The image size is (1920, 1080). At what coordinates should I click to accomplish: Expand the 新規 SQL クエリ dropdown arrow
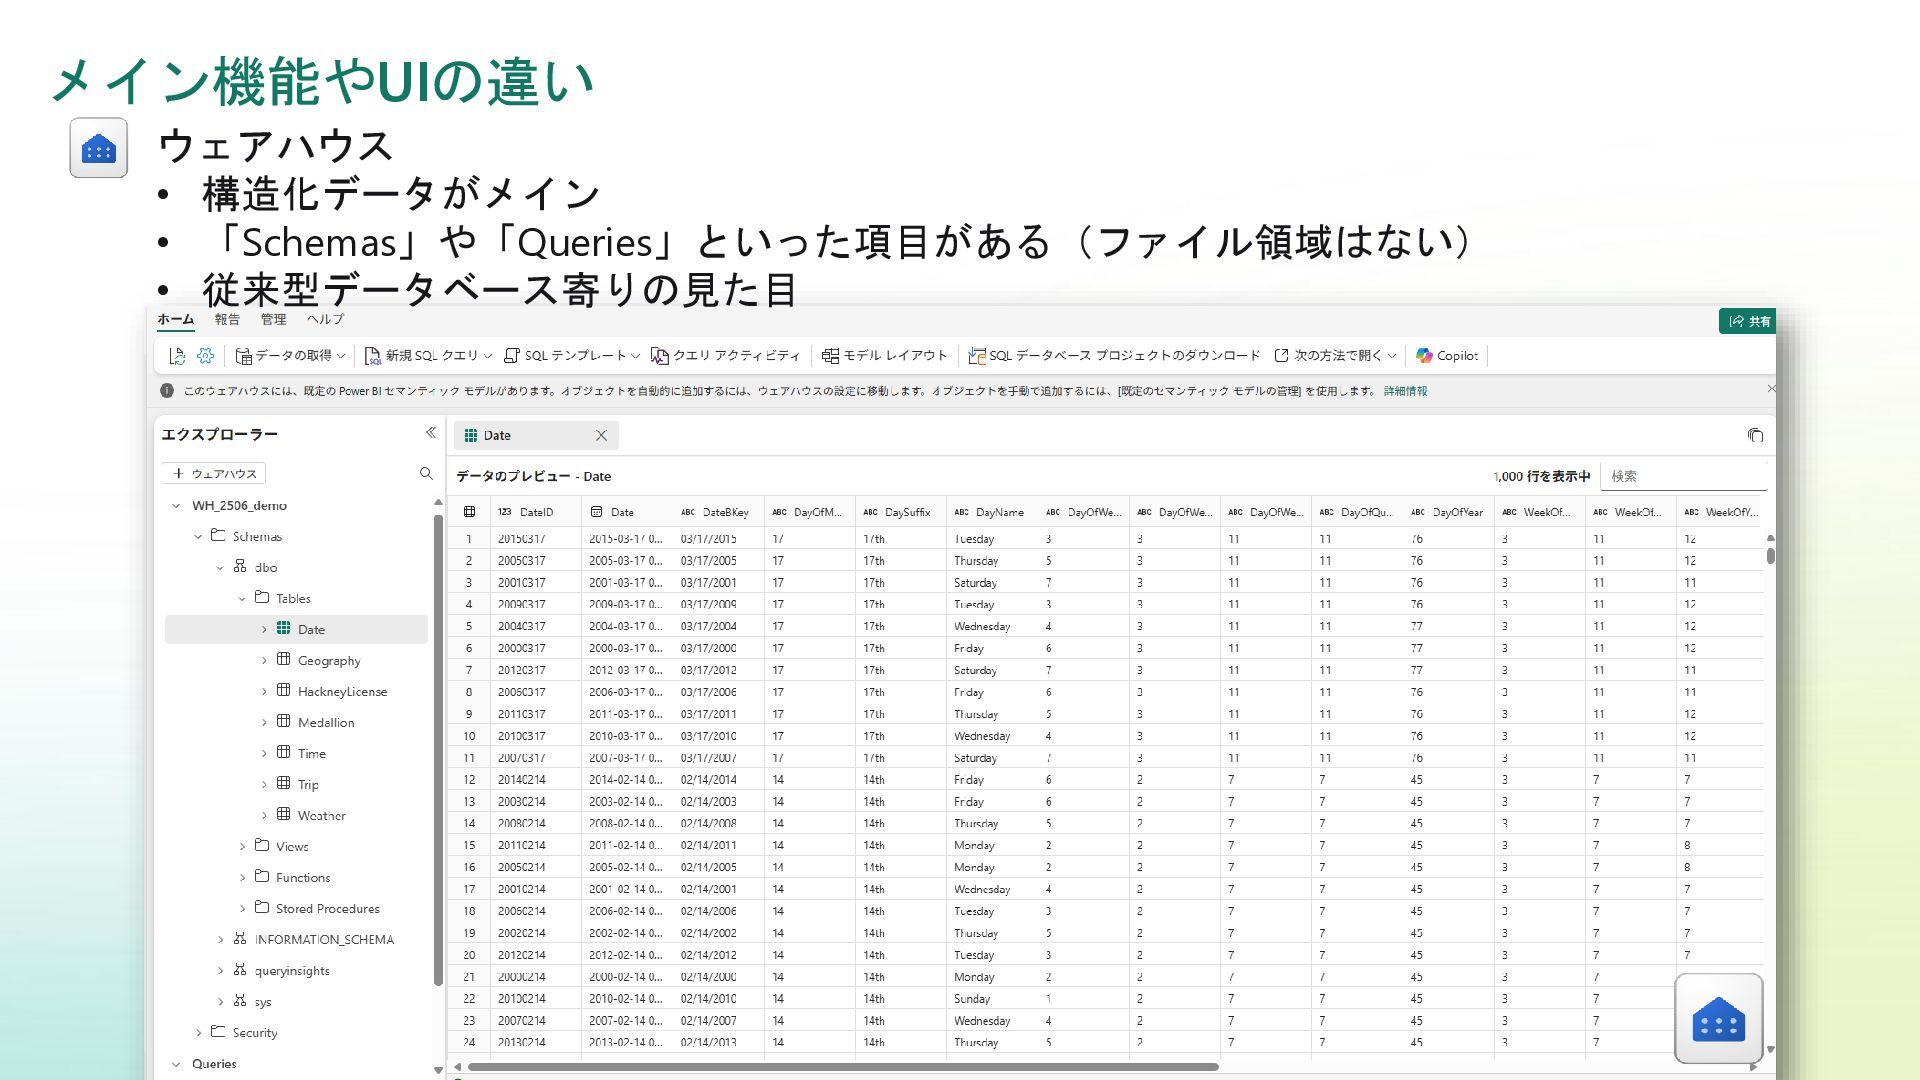(x=488, y=356)
